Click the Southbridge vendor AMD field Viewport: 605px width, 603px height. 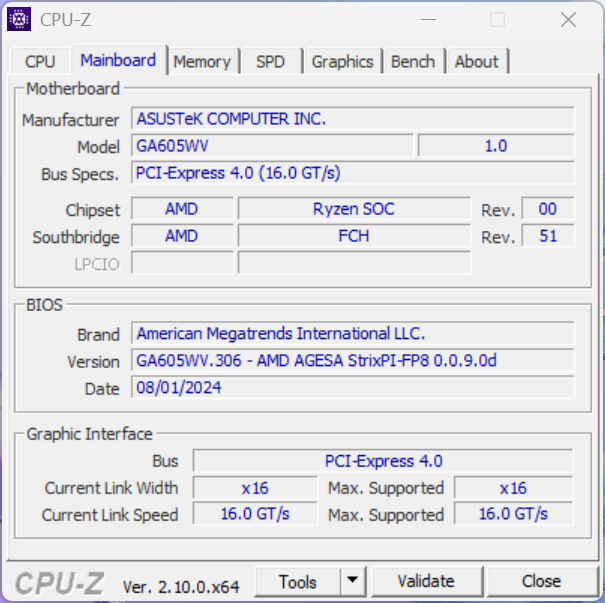pyautogui.click(x=182, y=236)
